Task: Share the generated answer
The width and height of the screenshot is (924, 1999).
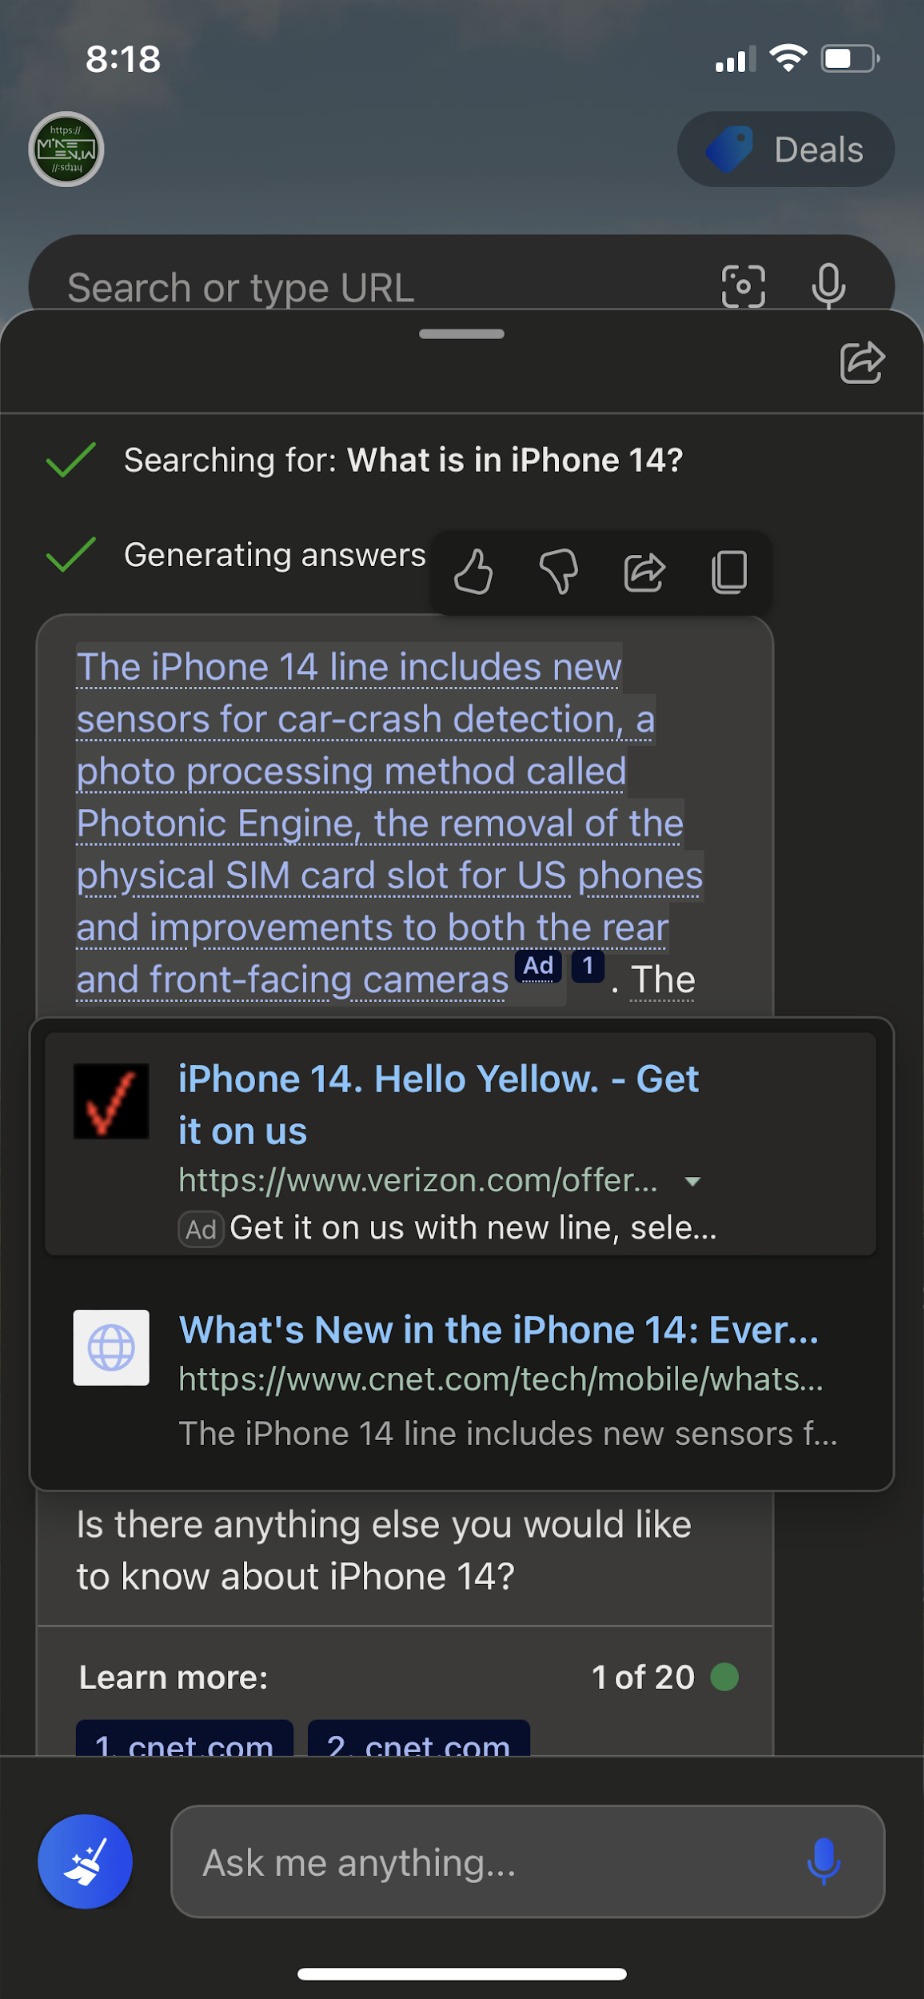Action: point(644,572)
